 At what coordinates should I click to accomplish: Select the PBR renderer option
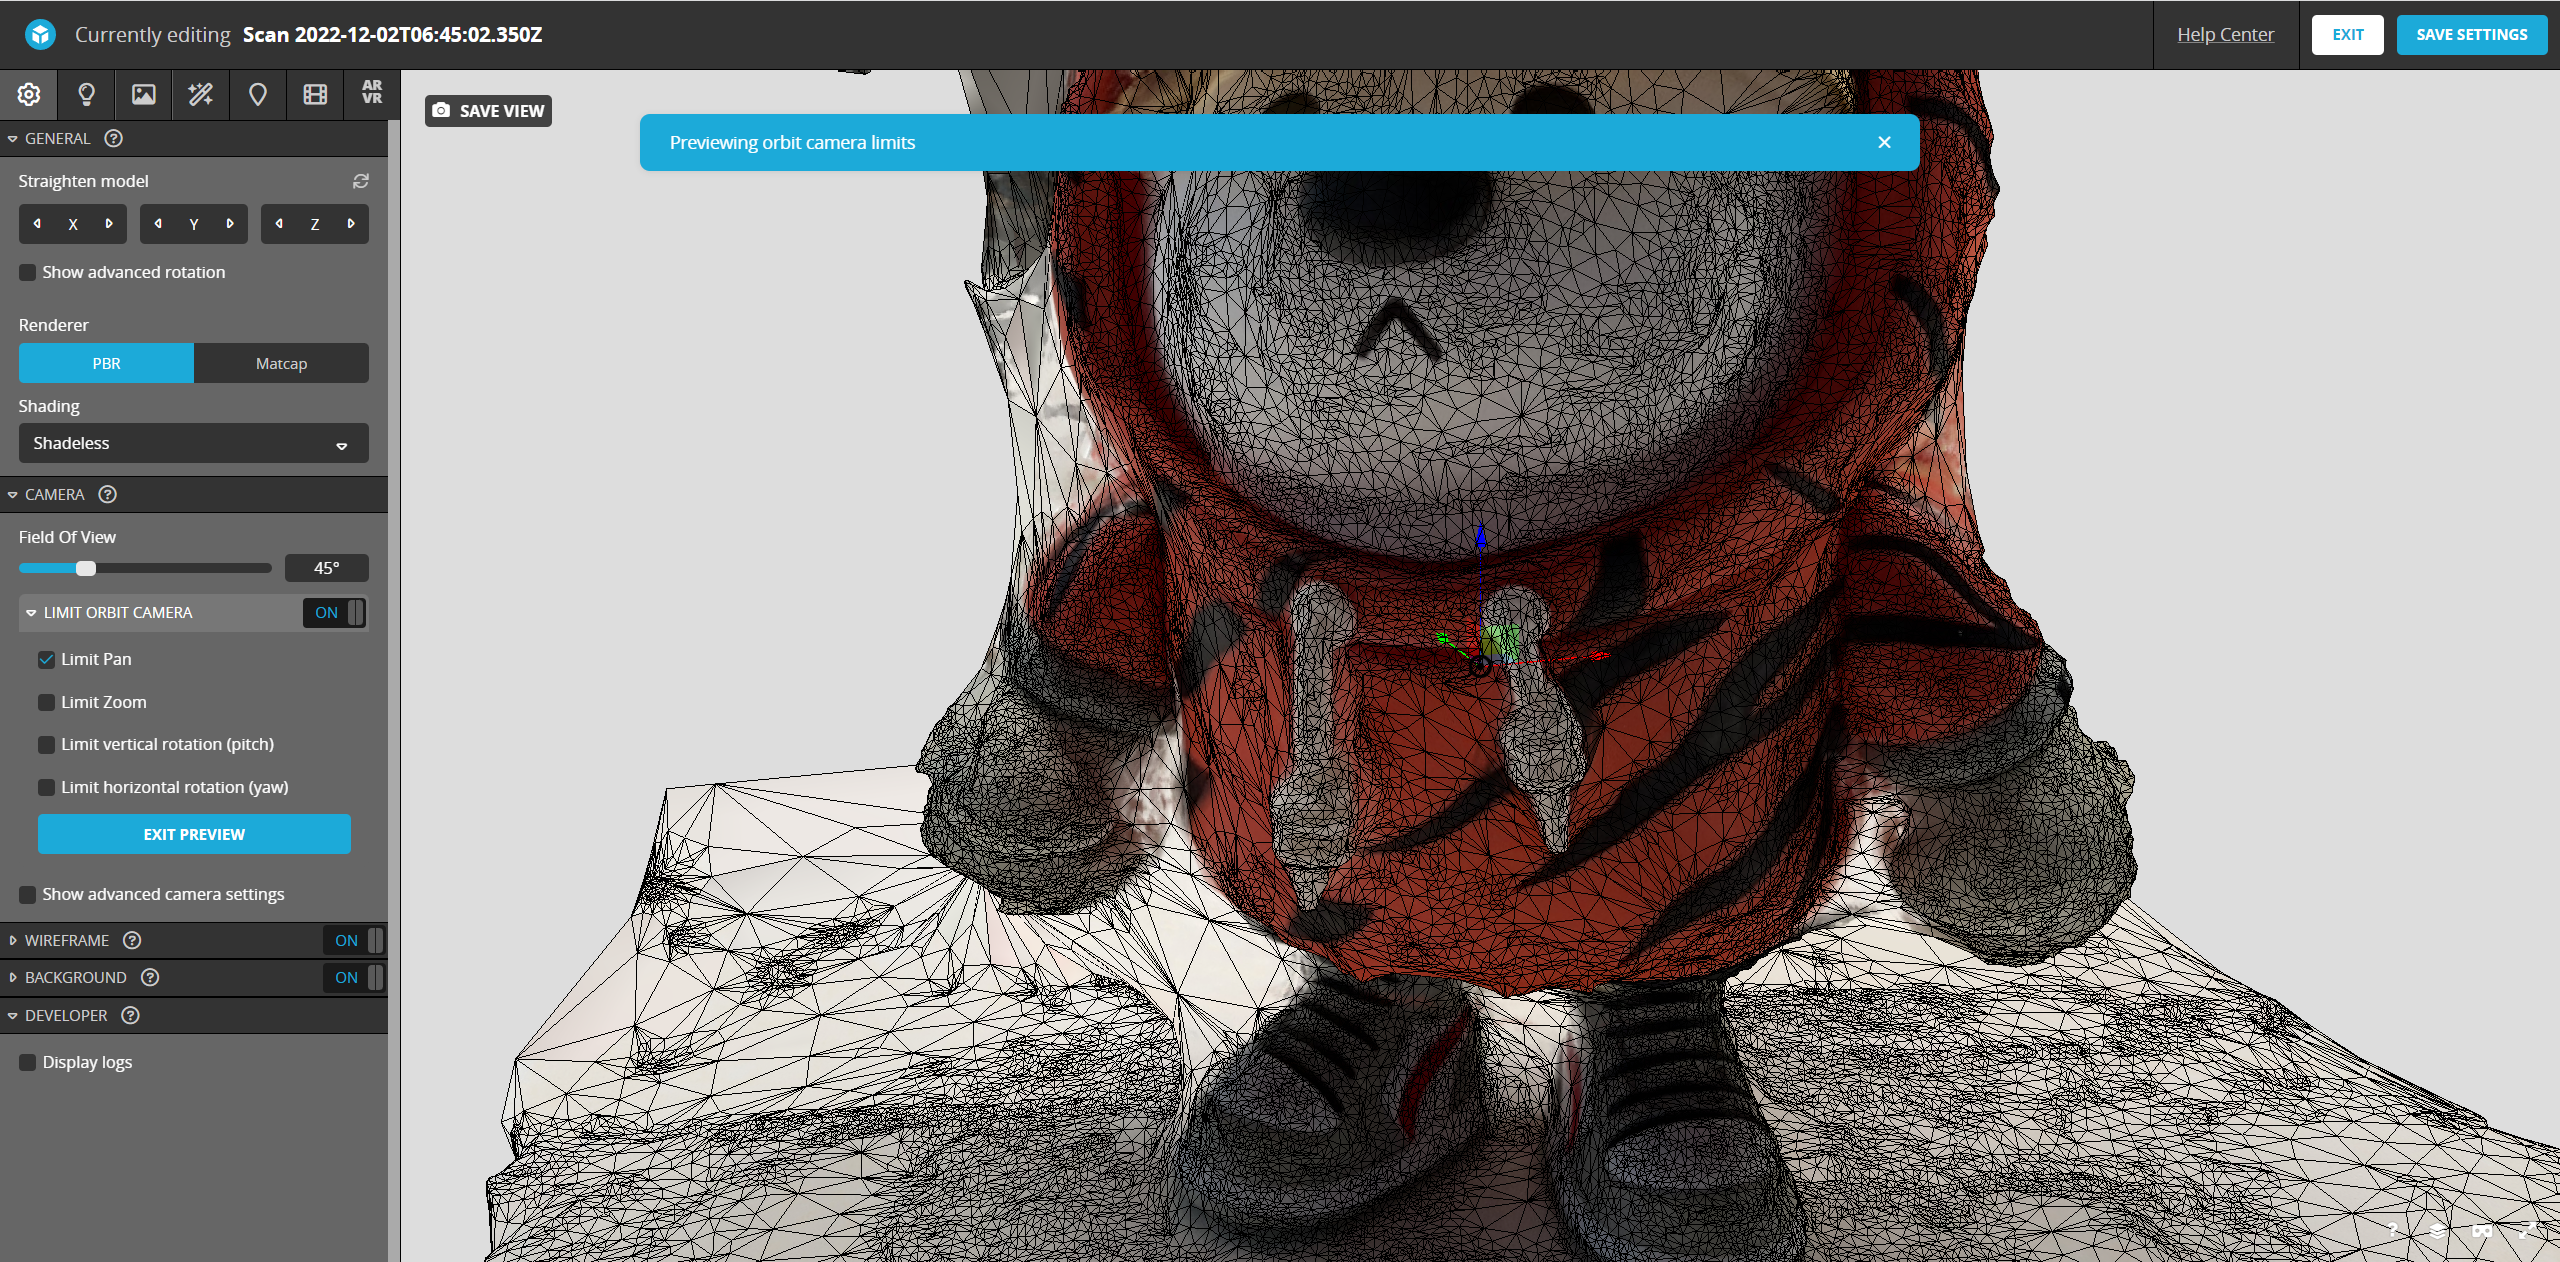tap(106, 363)
